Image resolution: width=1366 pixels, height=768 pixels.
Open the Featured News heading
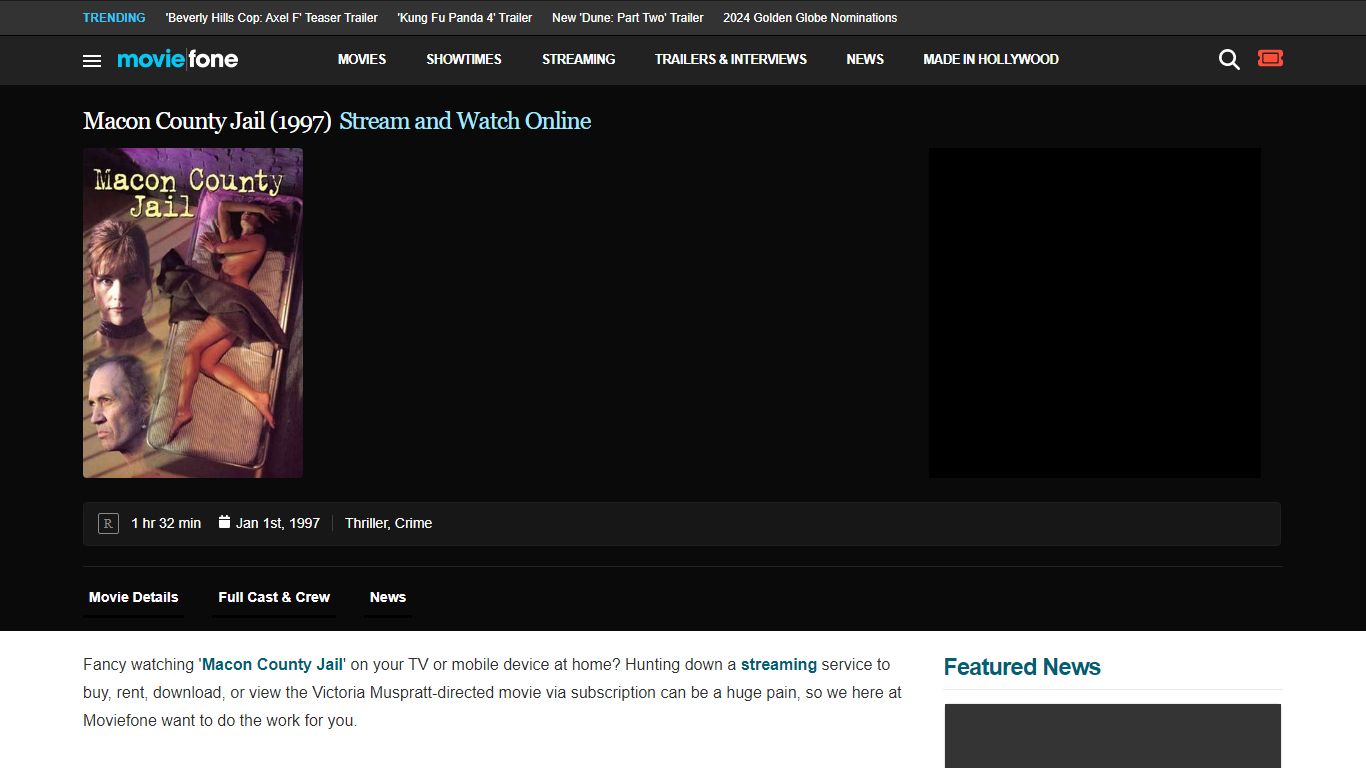click(x=1022, y=667)
